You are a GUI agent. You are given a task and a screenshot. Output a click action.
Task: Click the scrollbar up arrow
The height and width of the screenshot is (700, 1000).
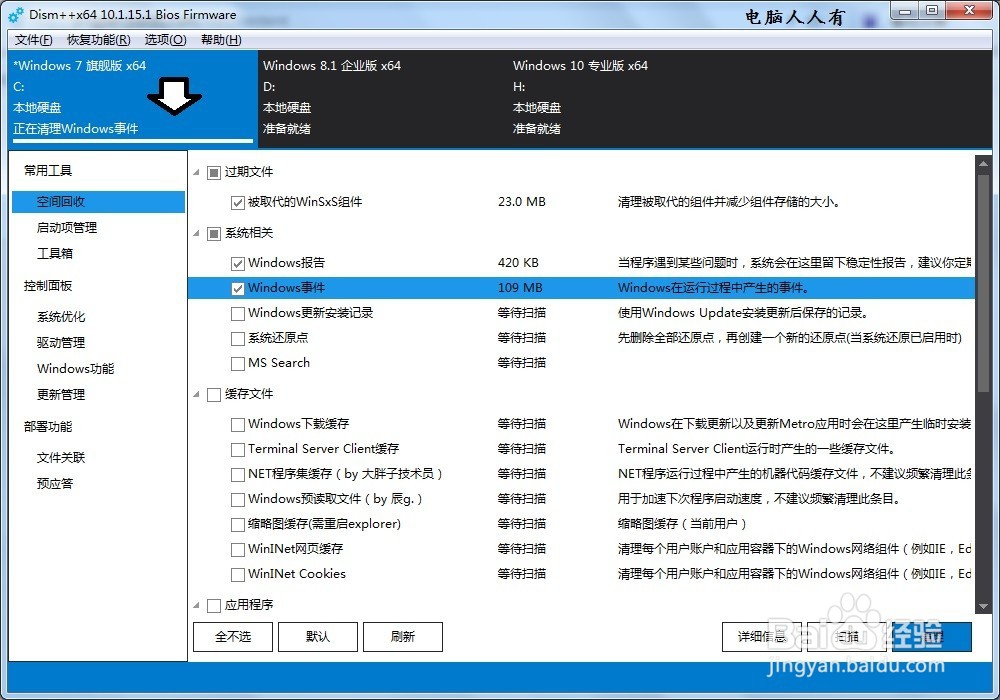coord(983,163)
